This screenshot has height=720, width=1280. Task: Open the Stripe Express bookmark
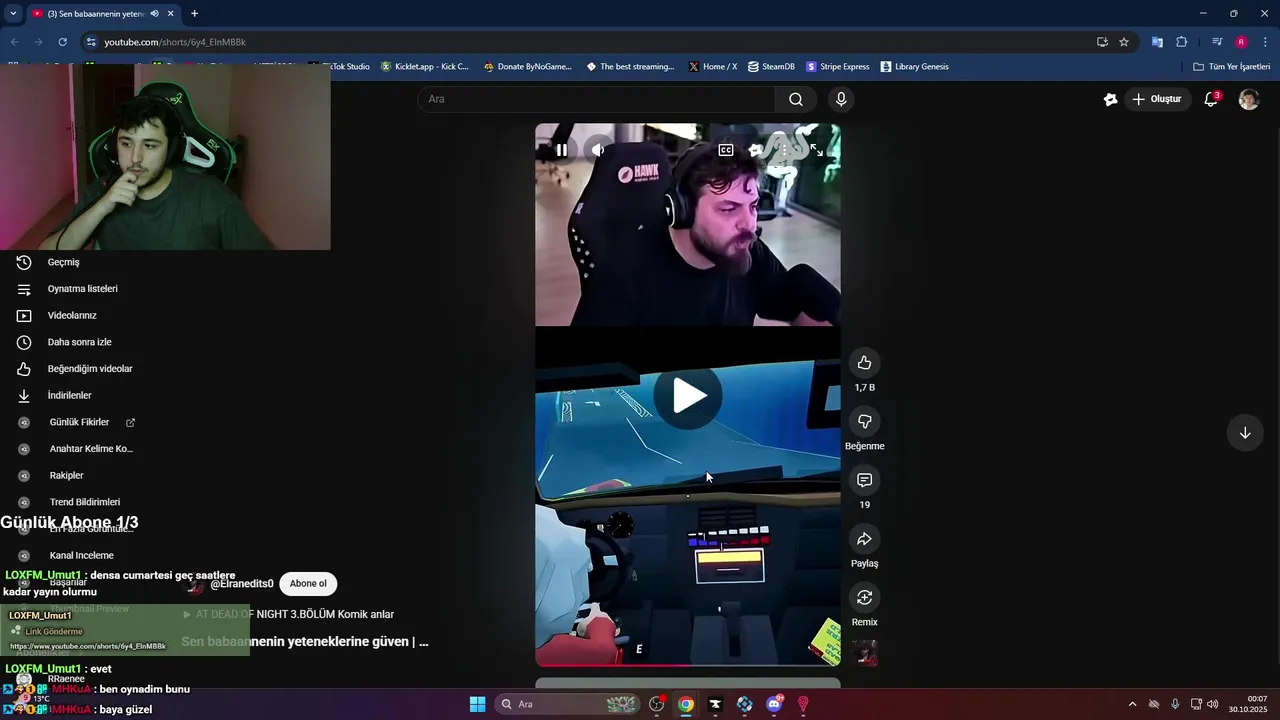click(x=837, y=67)
